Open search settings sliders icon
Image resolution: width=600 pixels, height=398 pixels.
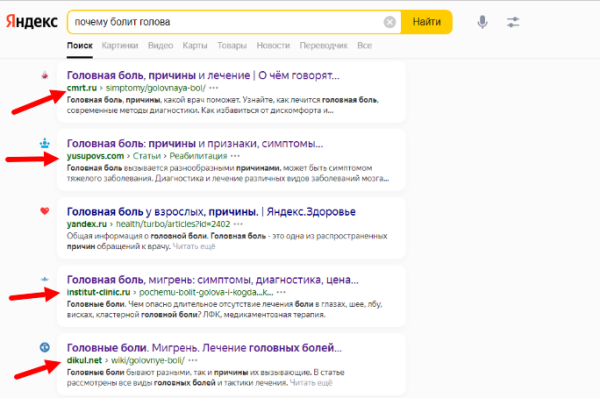[513, 22]
